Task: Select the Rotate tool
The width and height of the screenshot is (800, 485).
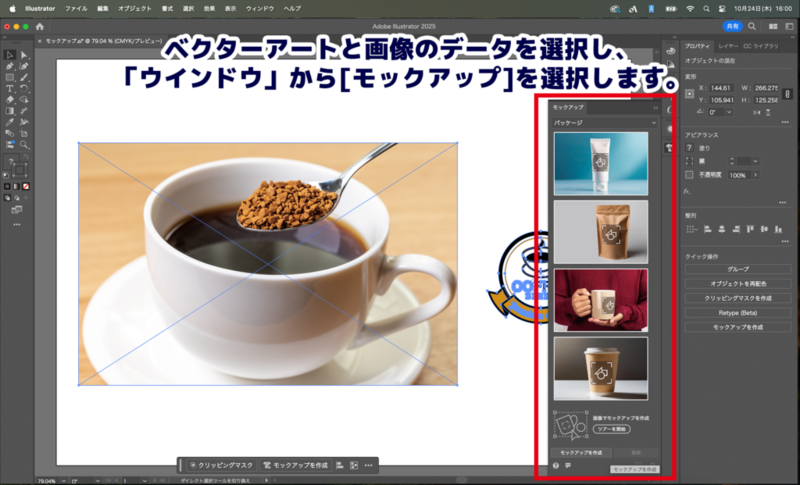Action: pos(24,88)
